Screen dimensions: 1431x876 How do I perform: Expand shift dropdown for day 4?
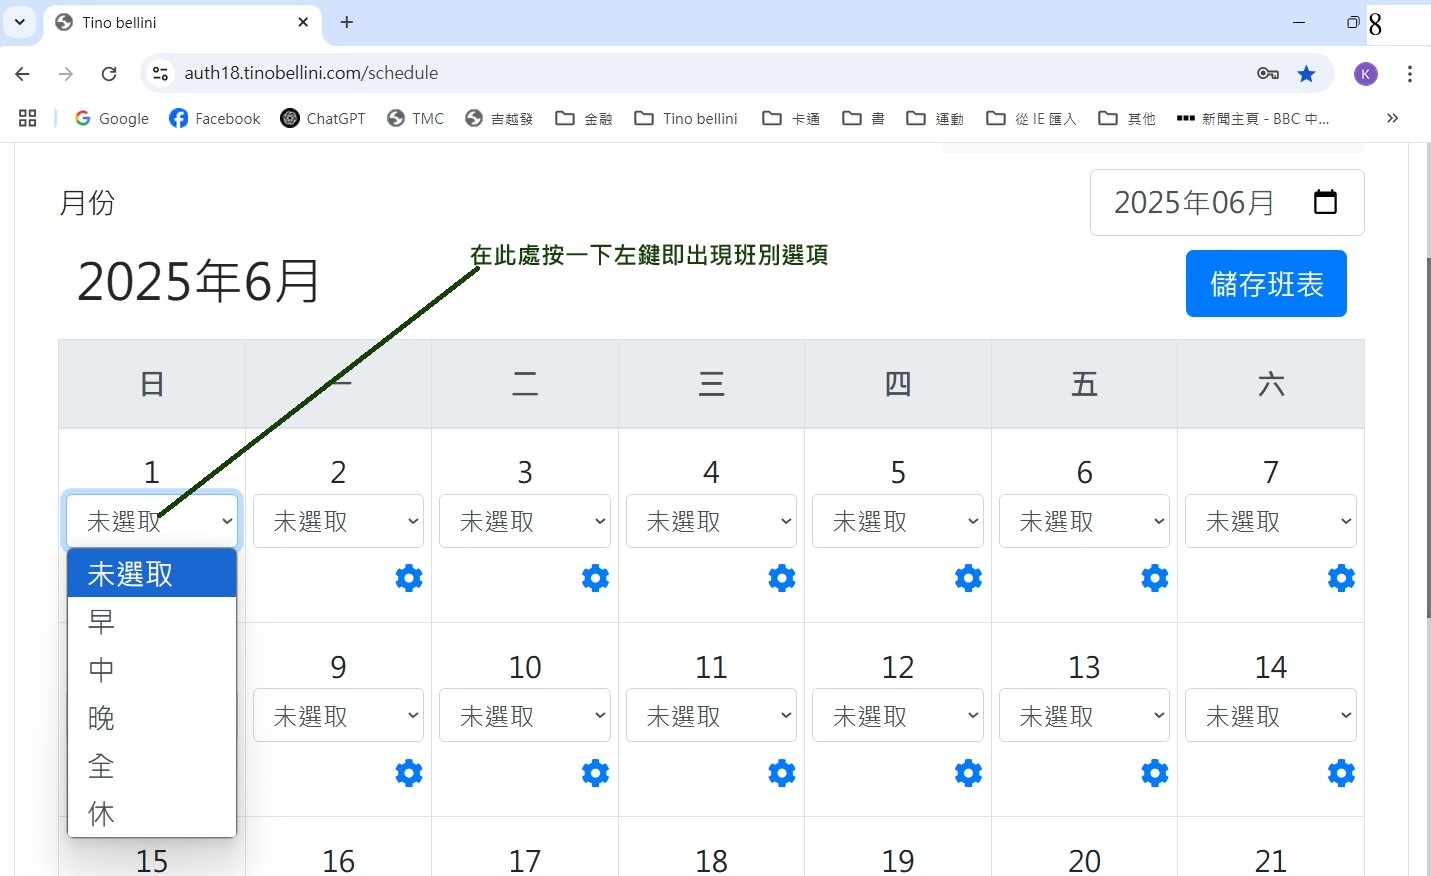[x=711, y=521]
